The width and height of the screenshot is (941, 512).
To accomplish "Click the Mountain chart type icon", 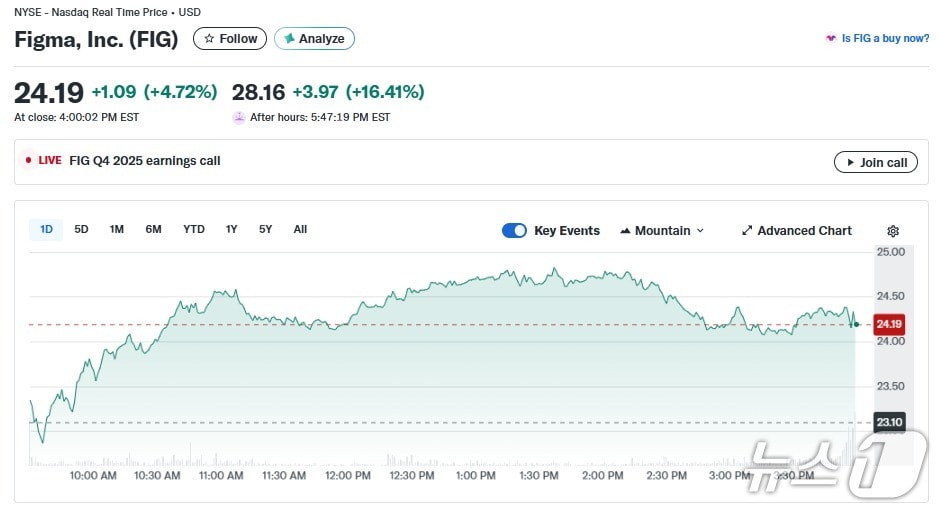I will pyautogui.click(x=625, y=231).
